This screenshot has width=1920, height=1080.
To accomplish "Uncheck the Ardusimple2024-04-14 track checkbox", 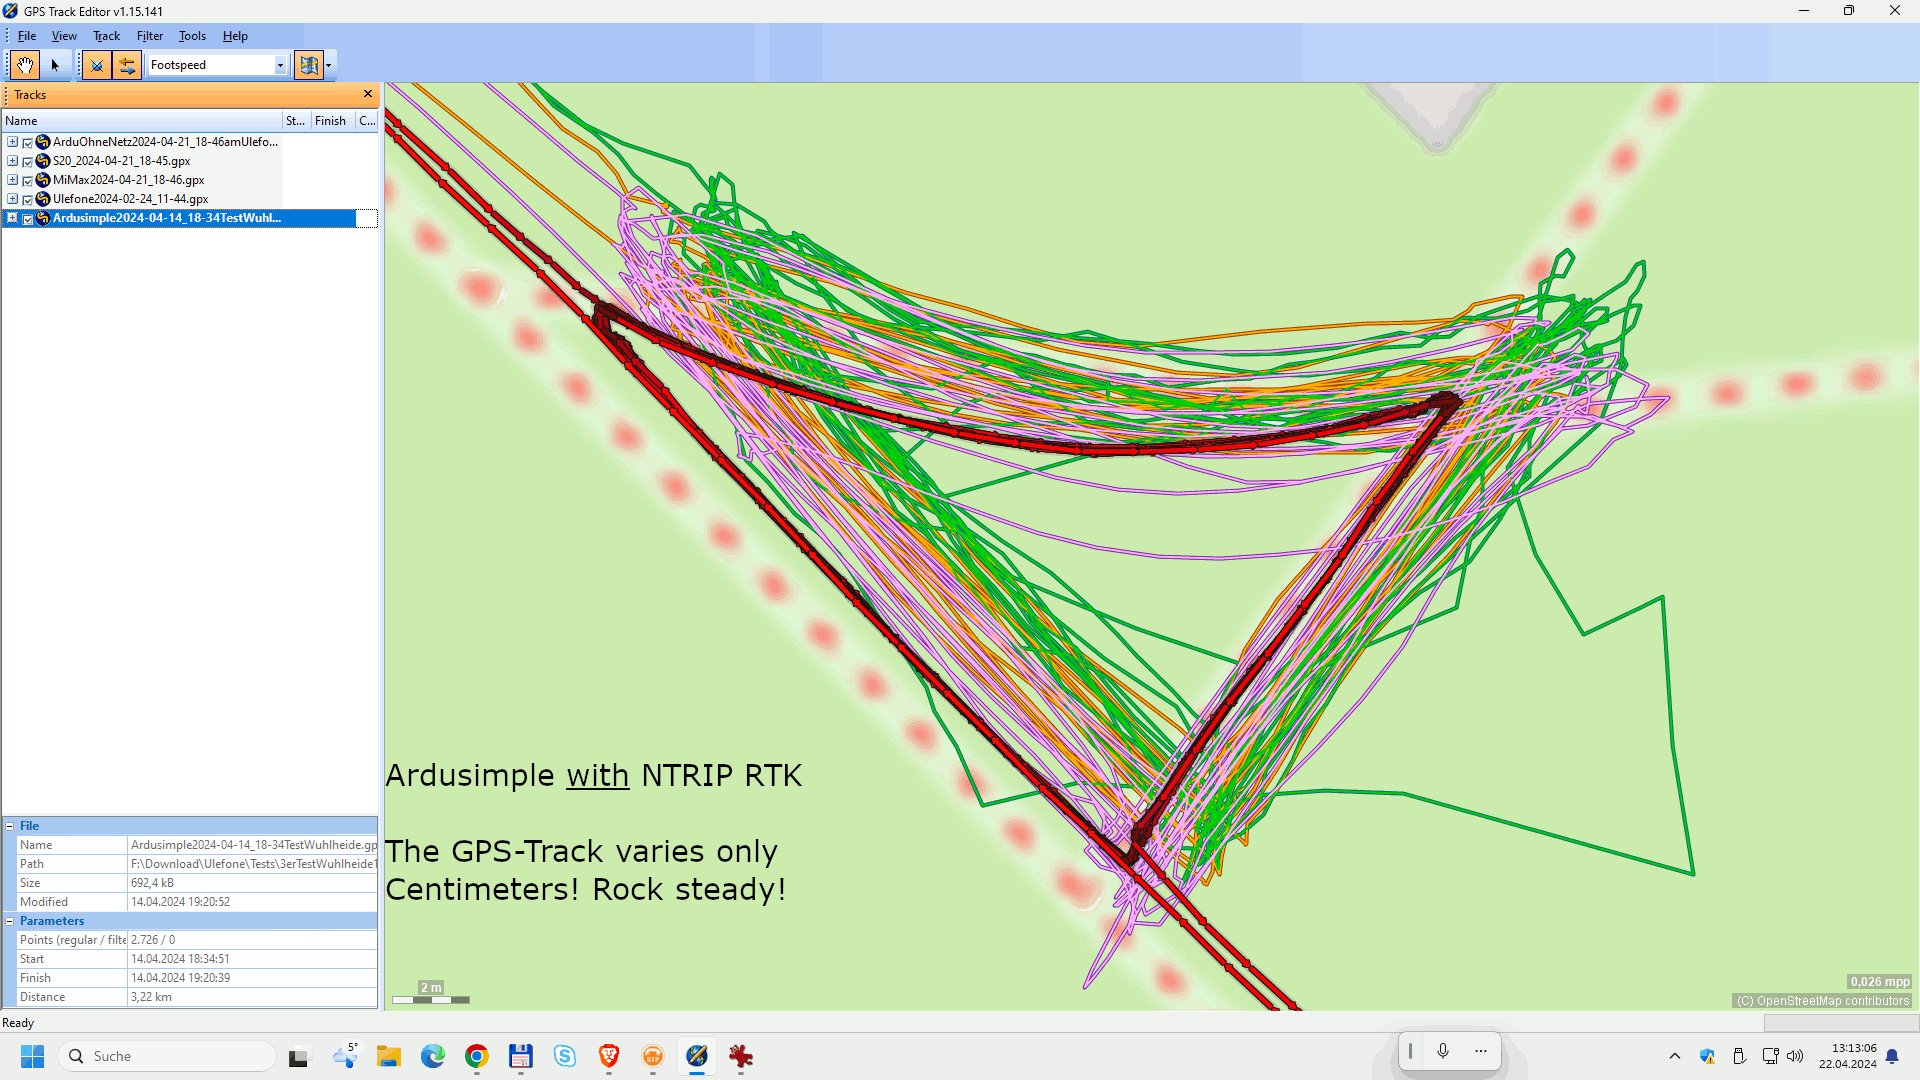I will [28, 219].
